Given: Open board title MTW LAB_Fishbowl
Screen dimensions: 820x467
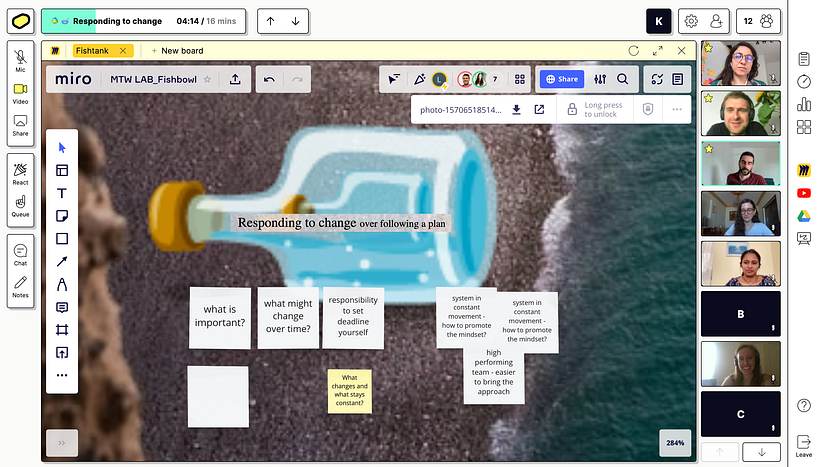Looking at the screenshot, I should click(153, 79).
